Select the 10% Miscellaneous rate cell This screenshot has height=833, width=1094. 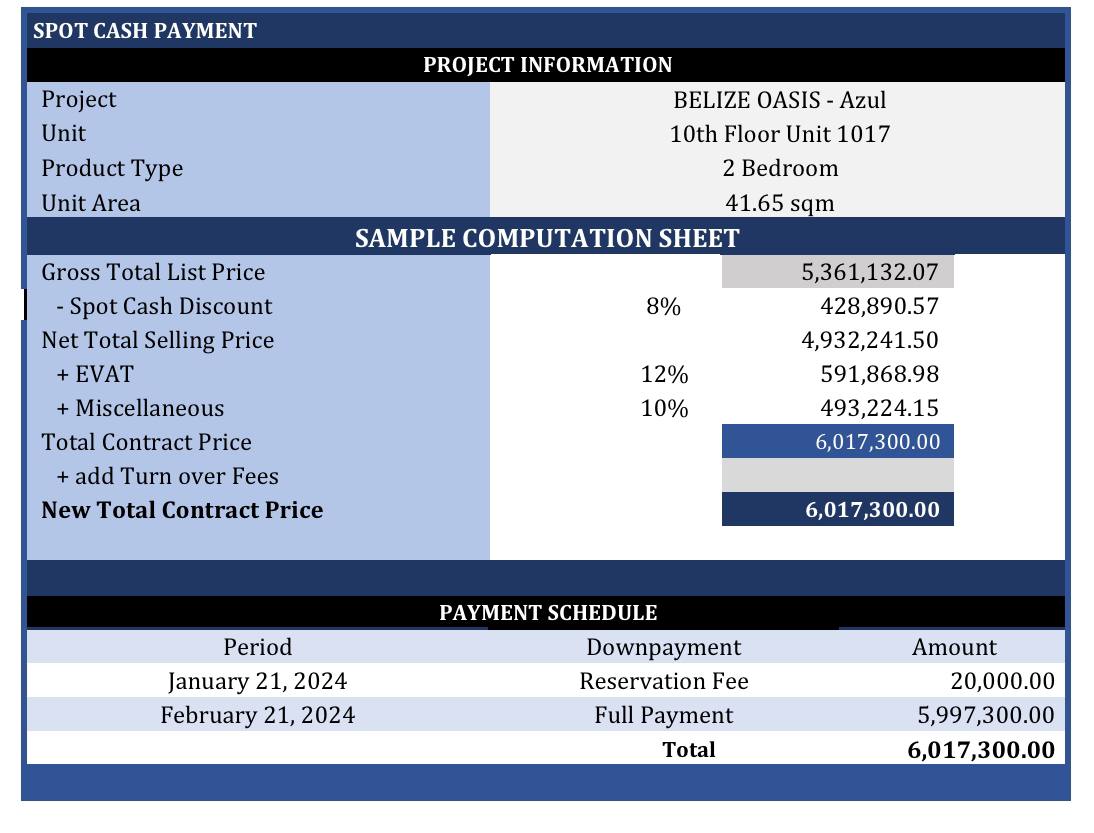coord(664,408)
